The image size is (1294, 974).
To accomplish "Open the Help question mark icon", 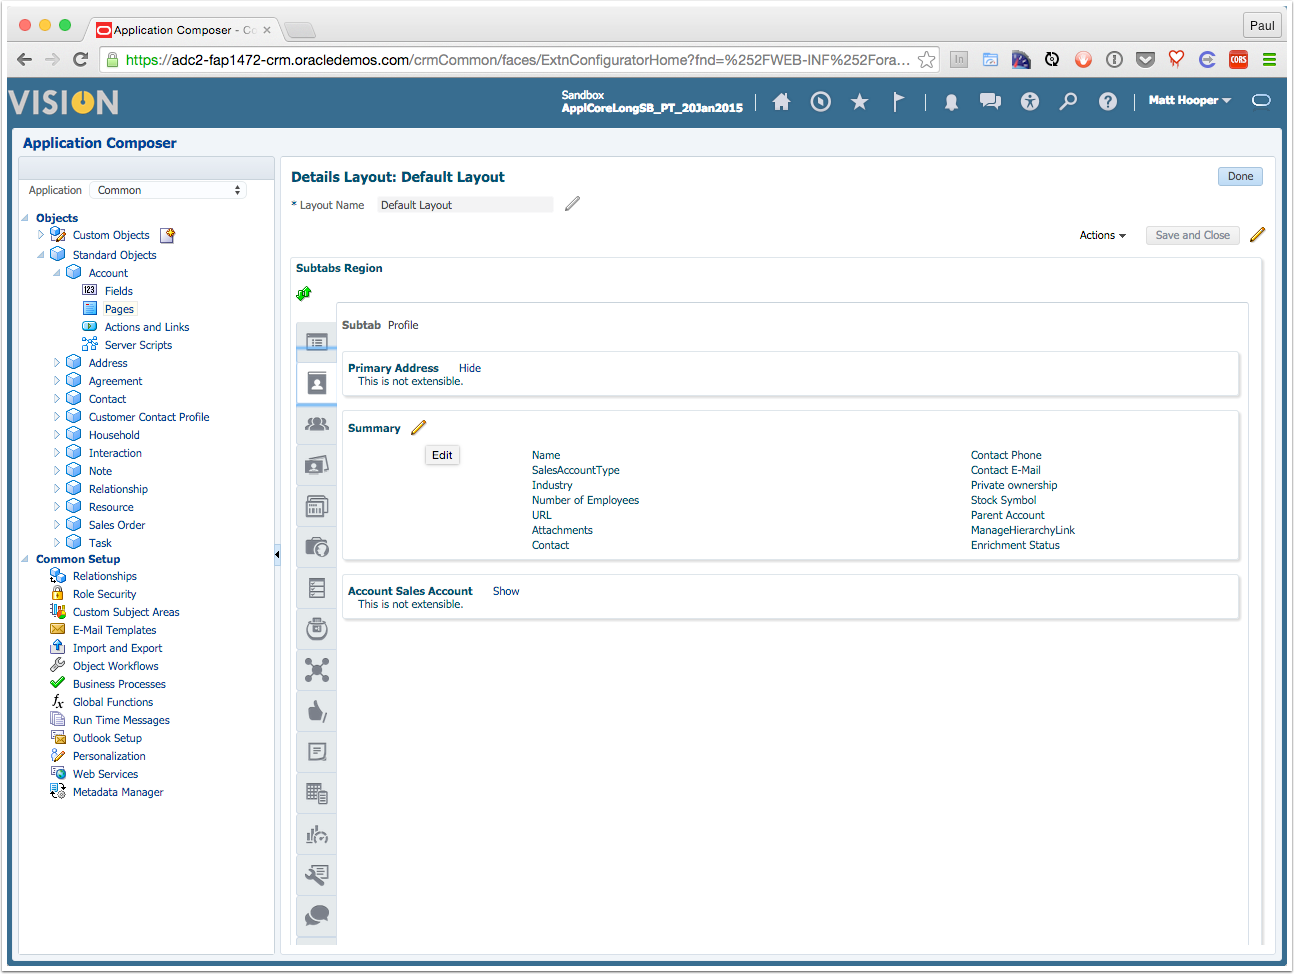I will tap(1108, 101).
